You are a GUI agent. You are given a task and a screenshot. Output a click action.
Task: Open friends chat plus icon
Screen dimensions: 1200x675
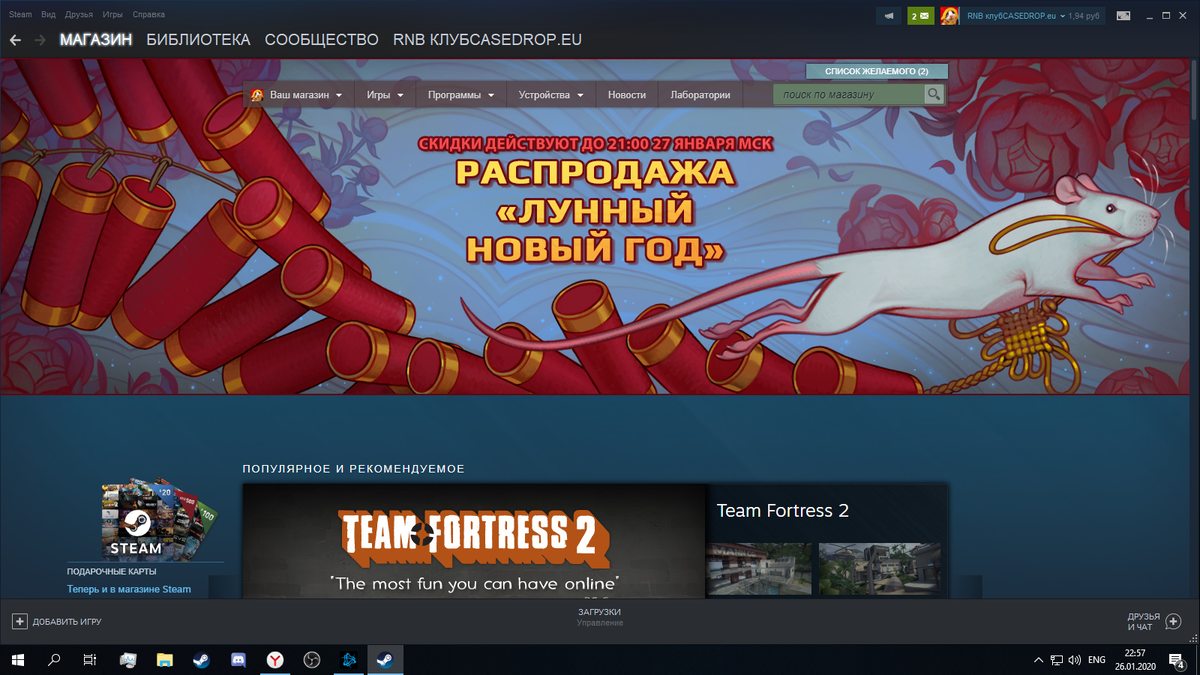coord(1173,621)
